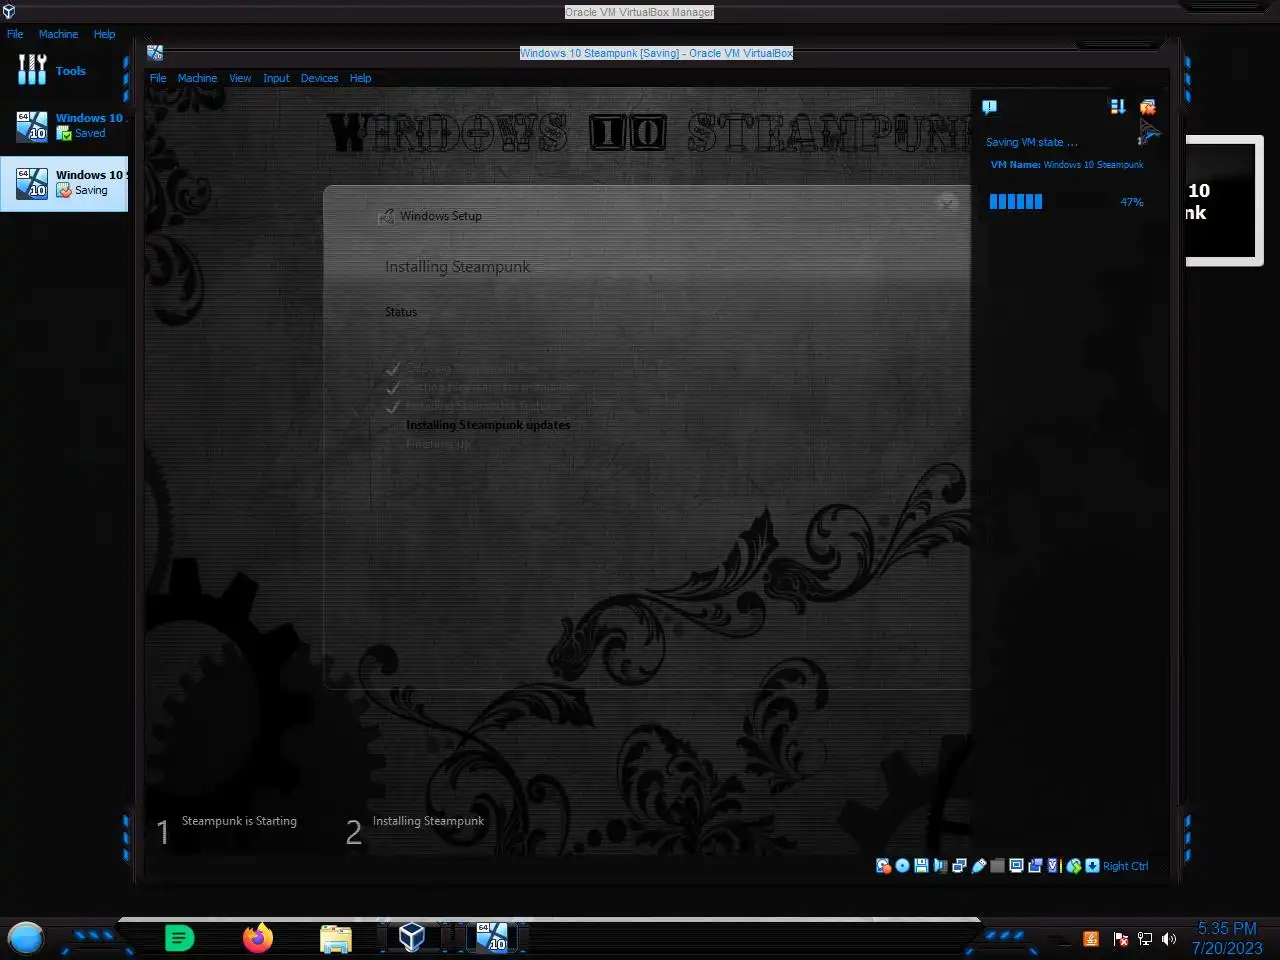Screen dimensions: 1280x960
Task: Open the green chat app on the taskbar
Action: pyautogui.click(x=179, y=938)
